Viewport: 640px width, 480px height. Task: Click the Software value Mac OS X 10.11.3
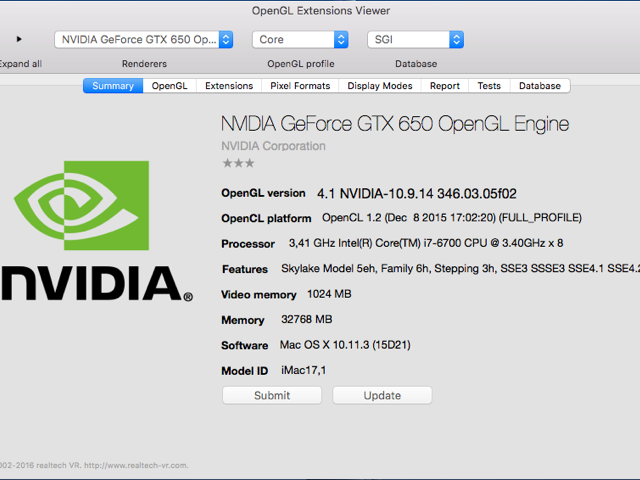(x=345, y=345)
